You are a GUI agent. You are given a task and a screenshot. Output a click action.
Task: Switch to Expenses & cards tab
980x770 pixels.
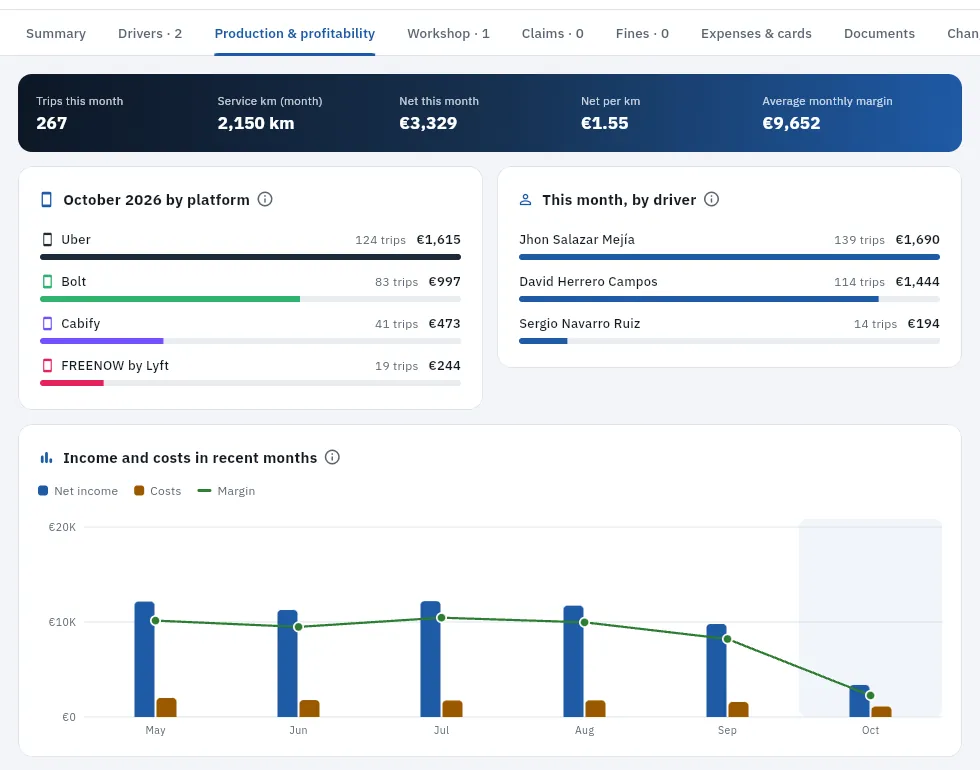click(756, 33)
